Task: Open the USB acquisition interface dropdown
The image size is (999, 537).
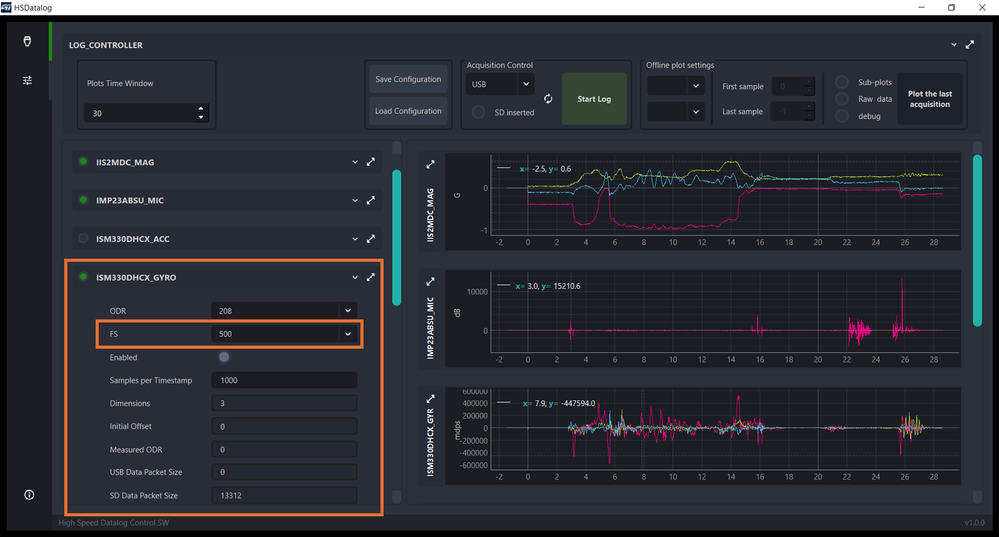Action: pyautogui.click(x=500, y=84)
